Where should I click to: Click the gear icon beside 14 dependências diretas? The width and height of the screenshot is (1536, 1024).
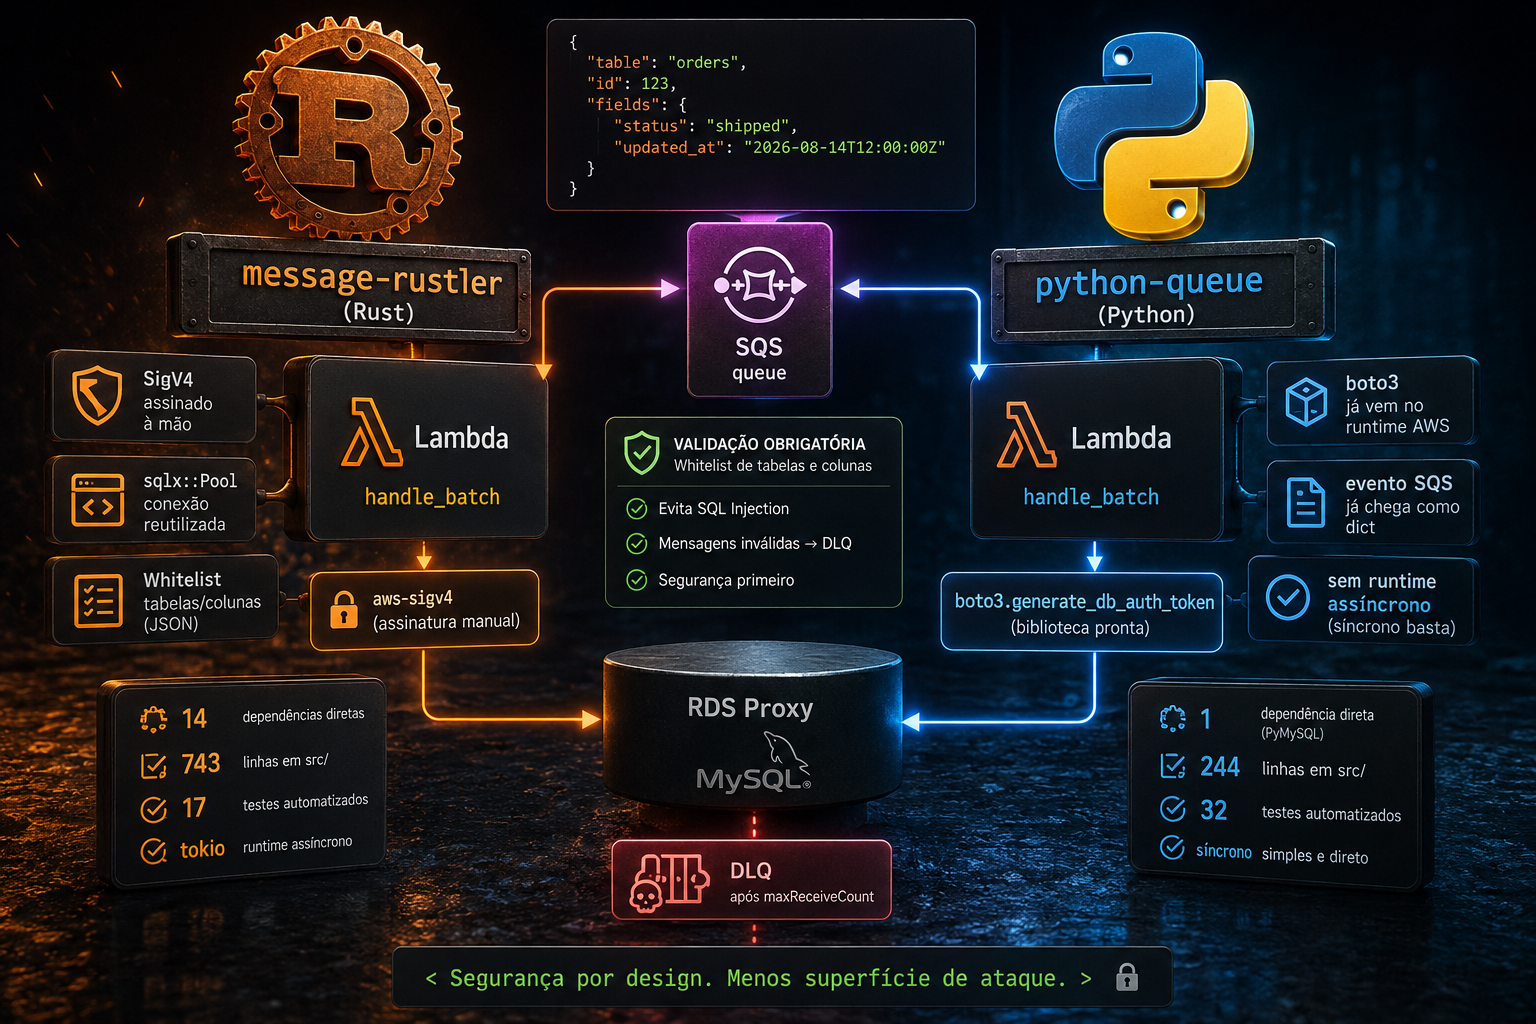click(x=153, y=719)
